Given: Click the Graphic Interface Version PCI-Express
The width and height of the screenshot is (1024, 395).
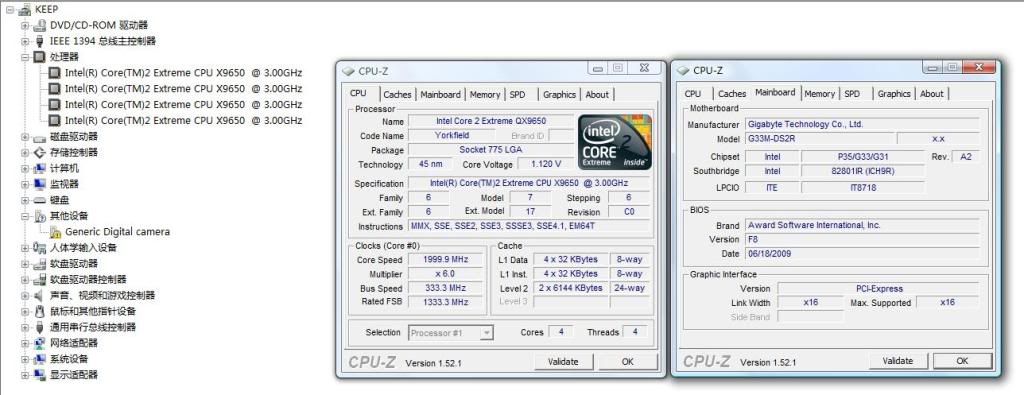Looking at the screenshot, I should pyautogui.click(x=878, y=289).
